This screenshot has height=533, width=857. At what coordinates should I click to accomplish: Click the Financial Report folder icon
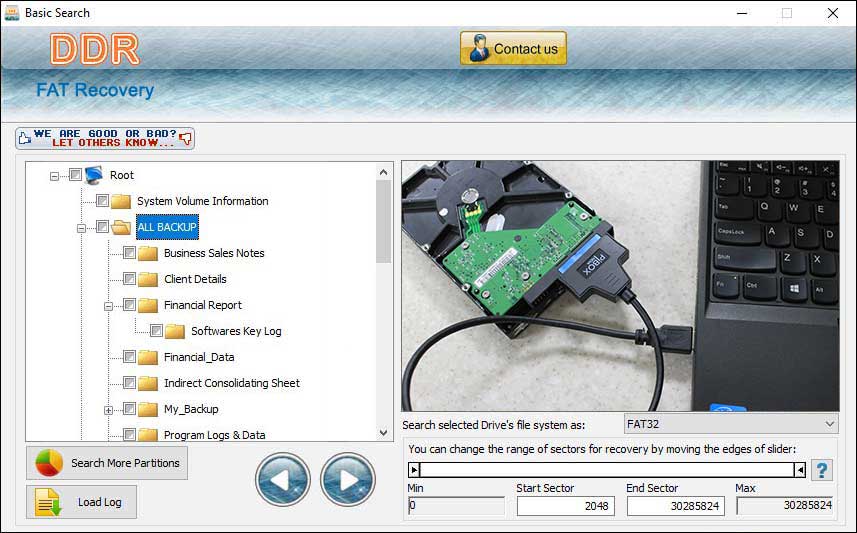coord(148,305)
